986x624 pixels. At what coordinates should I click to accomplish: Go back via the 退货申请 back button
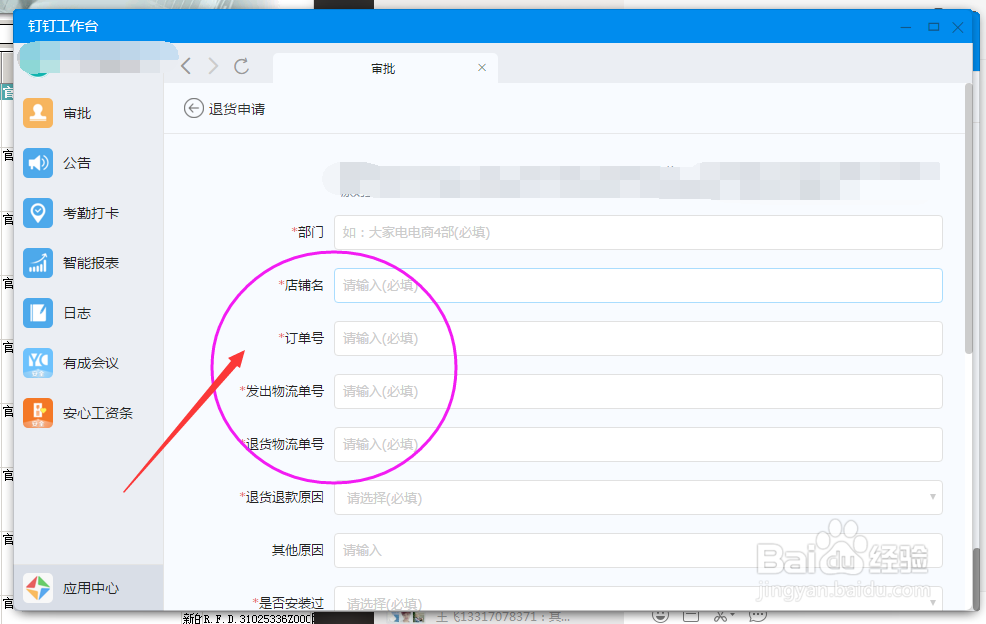(x=192, y=107)
